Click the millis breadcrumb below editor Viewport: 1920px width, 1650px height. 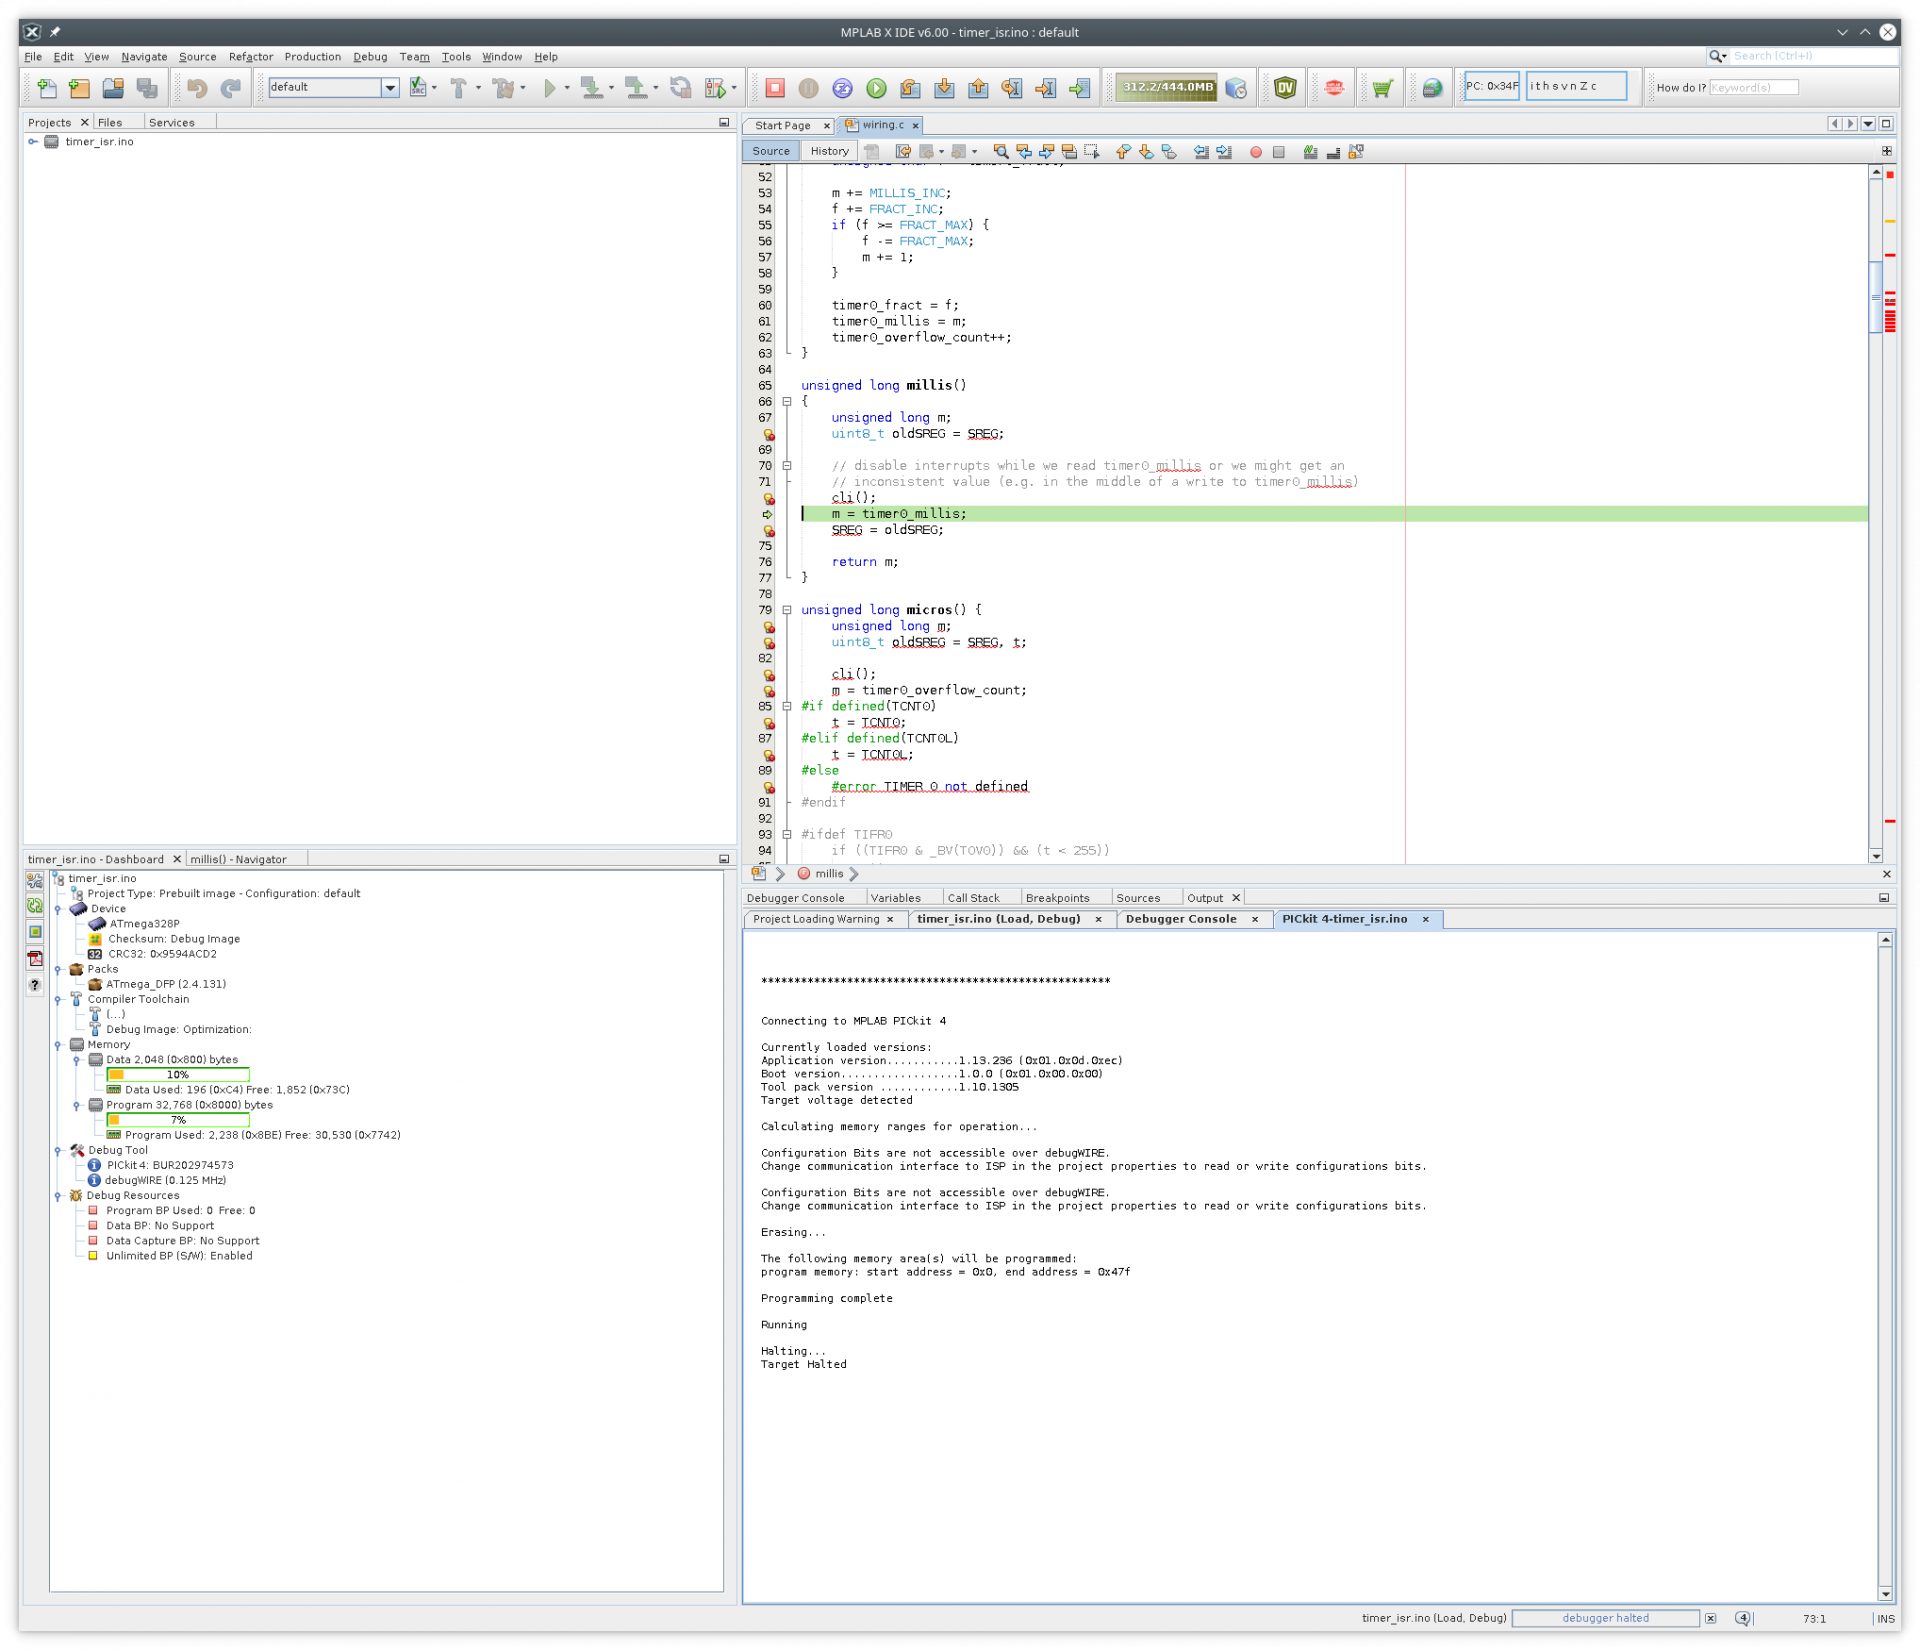coord(828,875)
